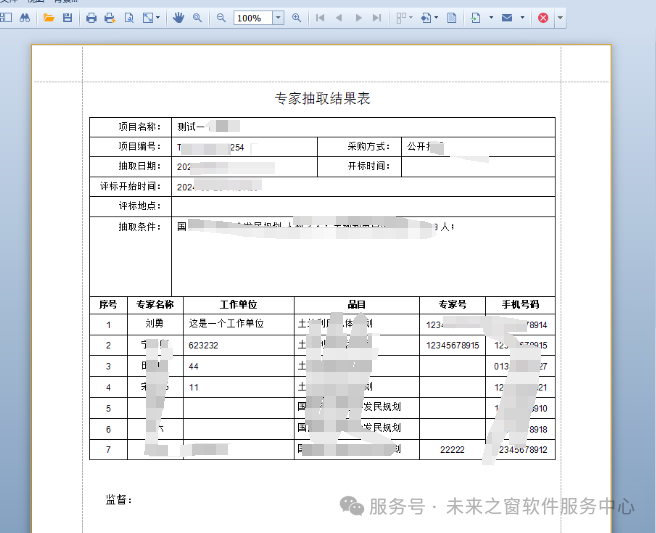Click the expert number cell 22222
656x533 pixels.
452,450
